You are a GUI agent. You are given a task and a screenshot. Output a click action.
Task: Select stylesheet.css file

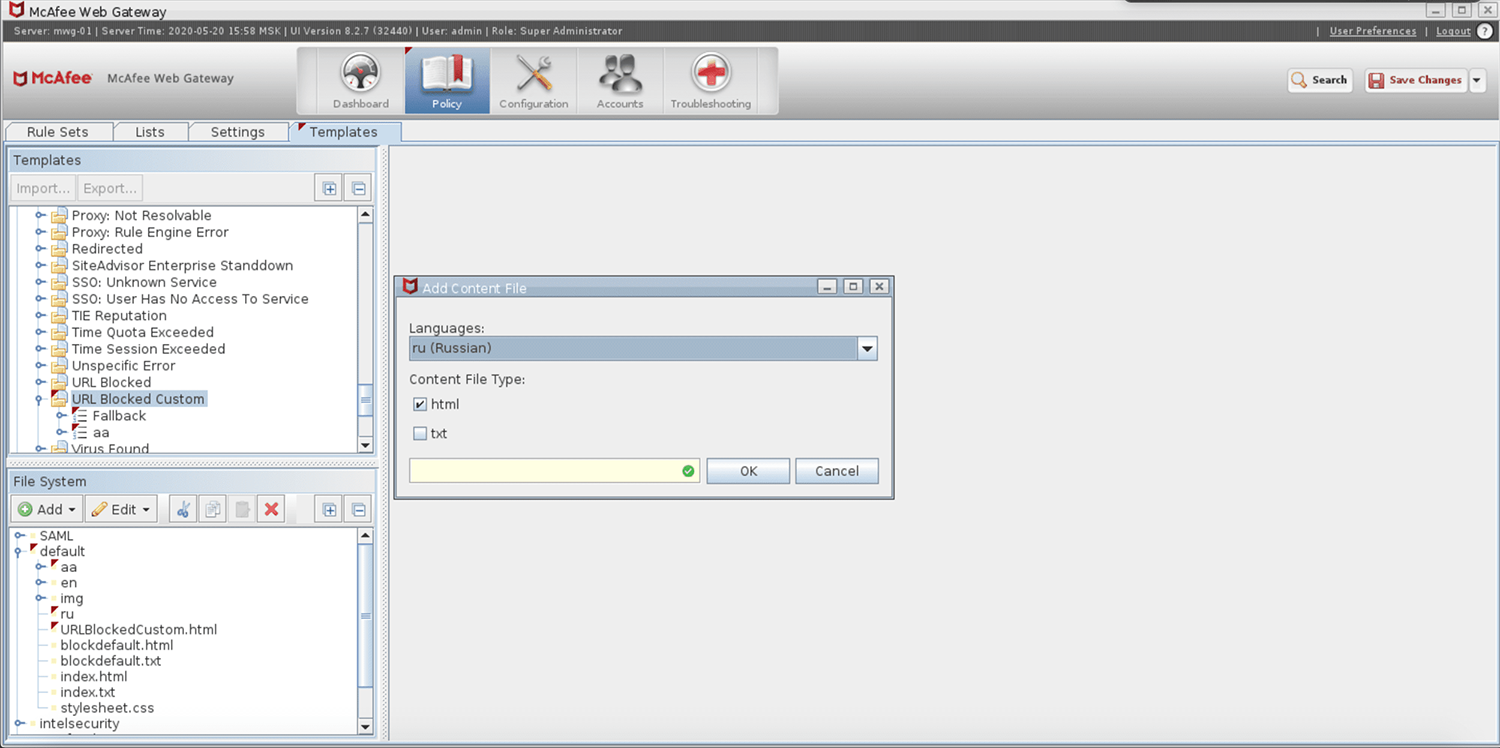coord(107,708)
